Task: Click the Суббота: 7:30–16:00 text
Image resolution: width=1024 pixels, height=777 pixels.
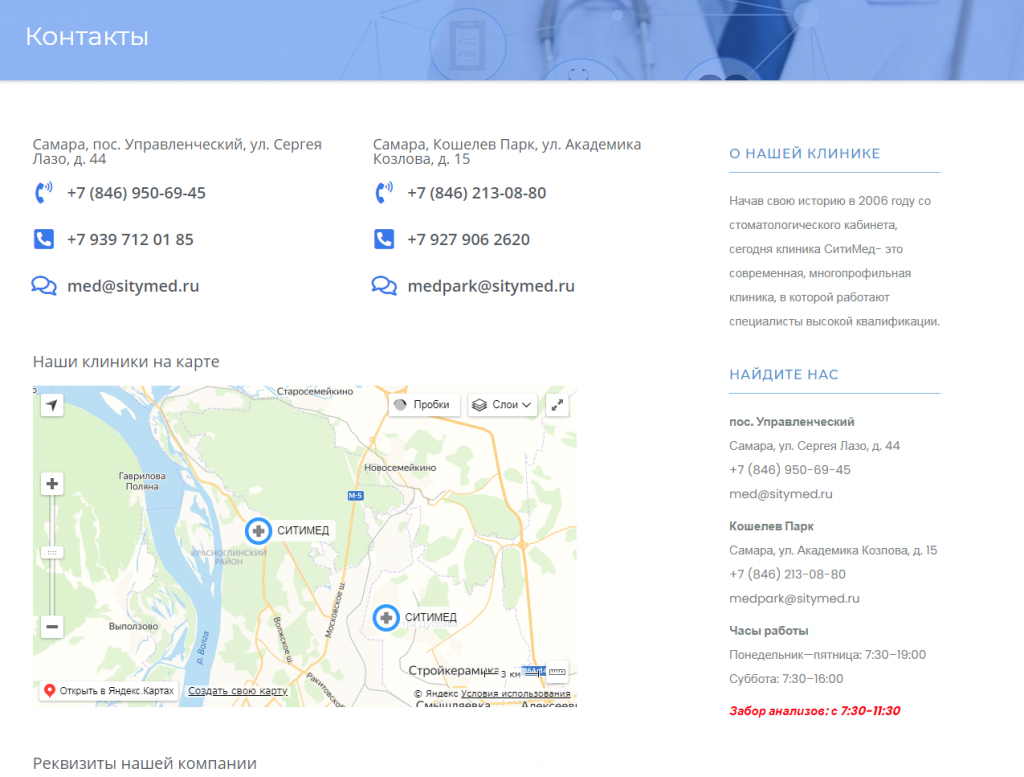Action: tap(786, 679)
